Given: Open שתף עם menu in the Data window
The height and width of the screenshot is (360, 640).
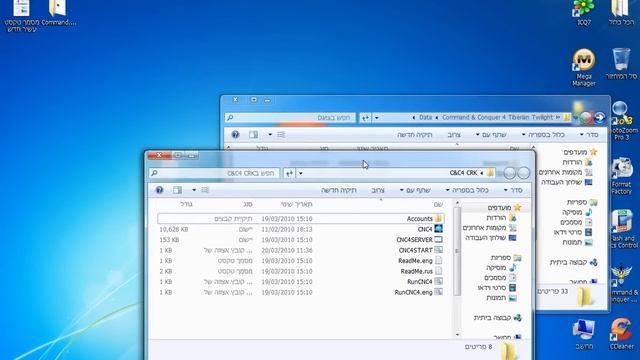Looking at the screenshot, I should point(491,135).
